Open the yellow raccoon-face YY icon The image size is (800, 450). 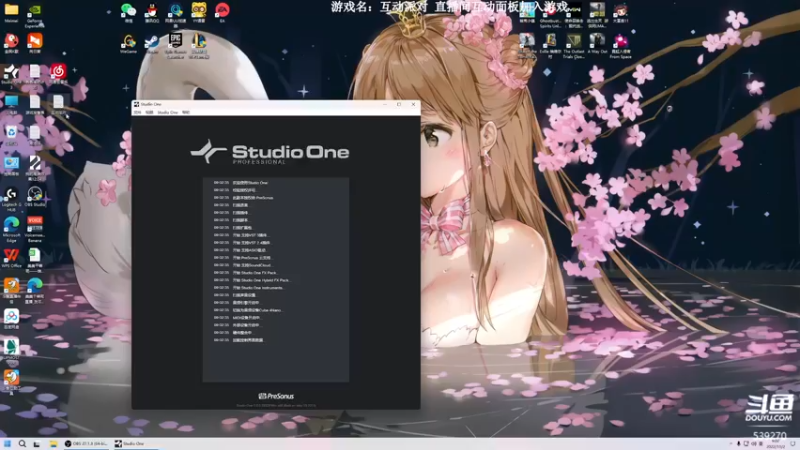pyautogui.click(x=199, y=13)
